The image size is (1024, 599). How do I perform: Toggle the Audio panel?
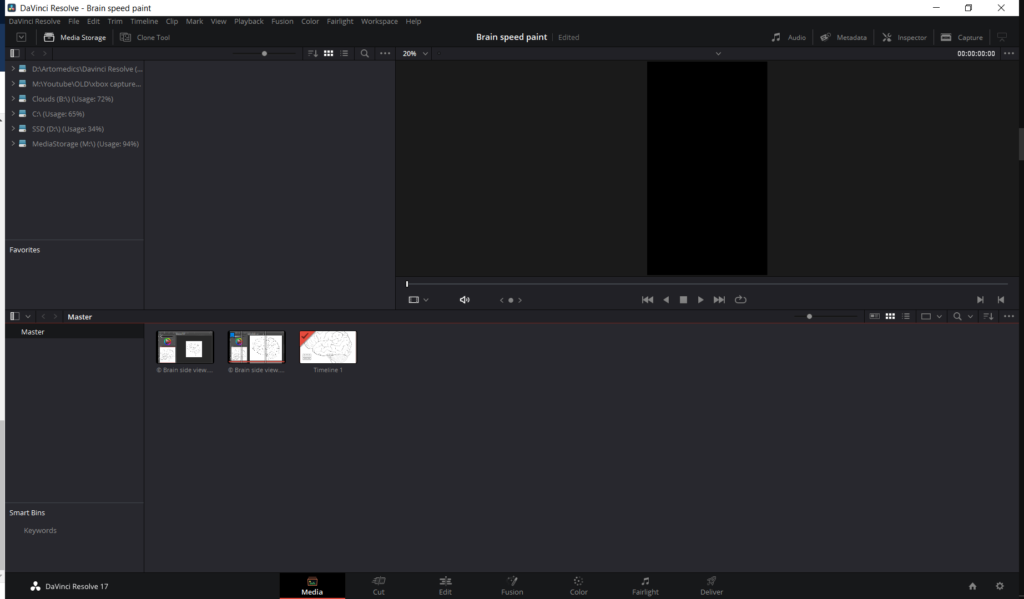(789, 37)
